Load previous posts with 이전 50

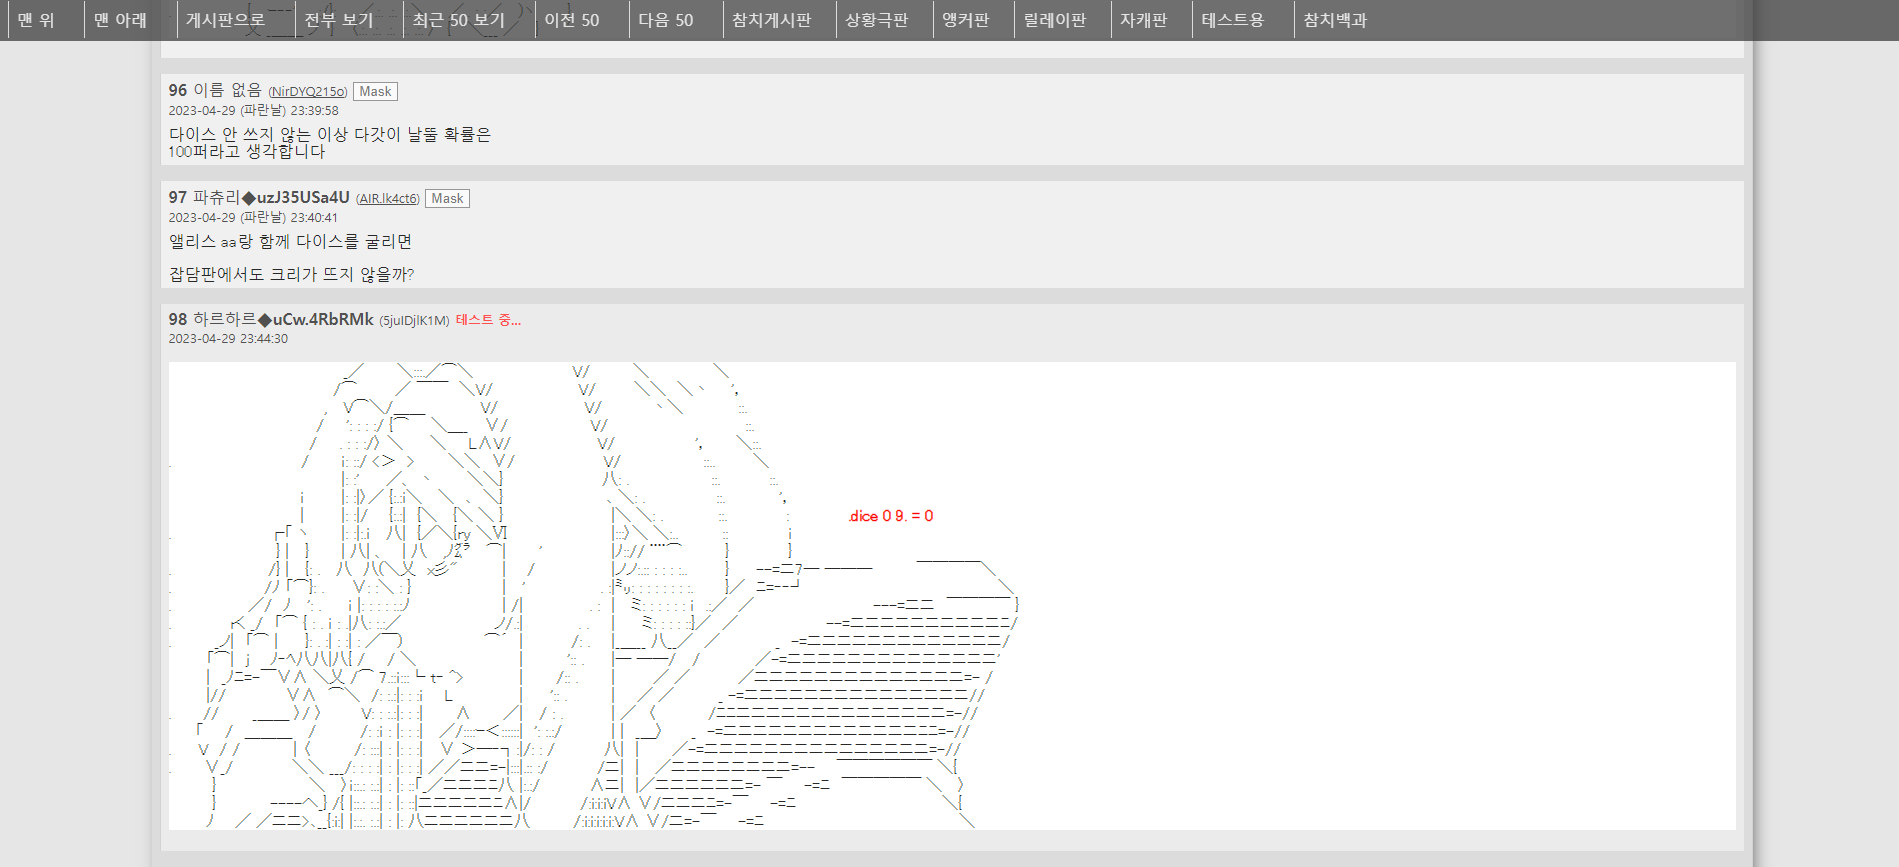572,20
